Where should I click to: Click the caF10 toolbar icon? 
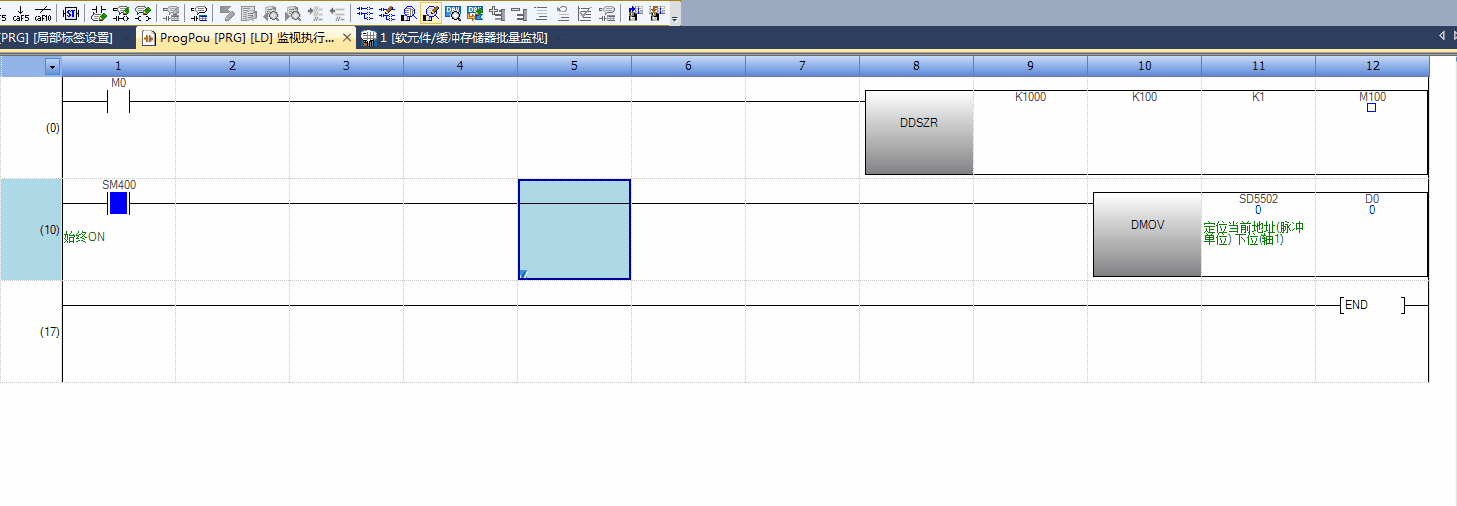(x=43, y=13)
